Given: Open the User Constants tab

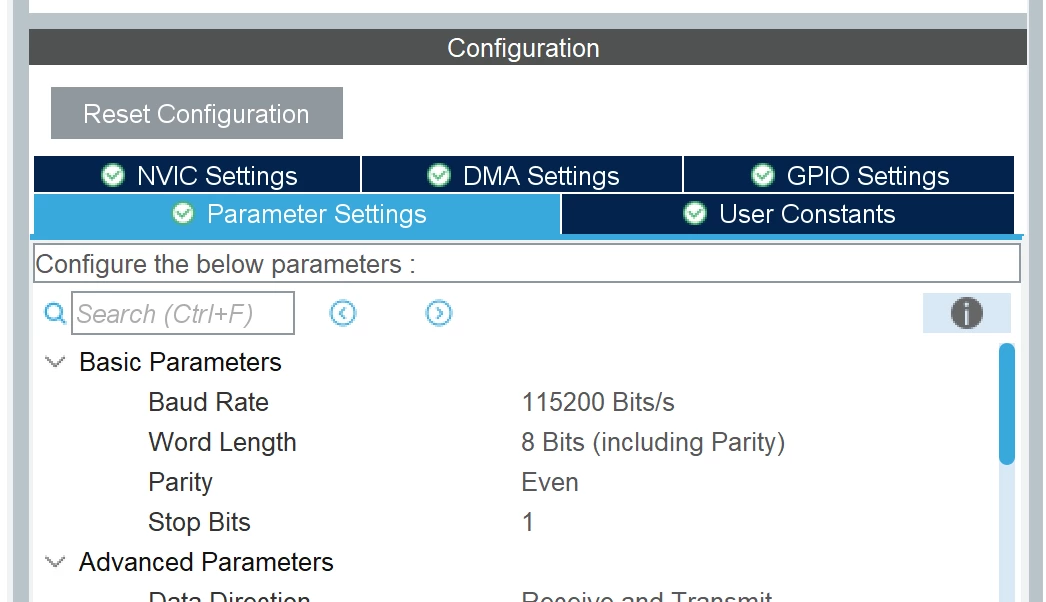Looking at the screenshot, I should (x=788, y=214).
